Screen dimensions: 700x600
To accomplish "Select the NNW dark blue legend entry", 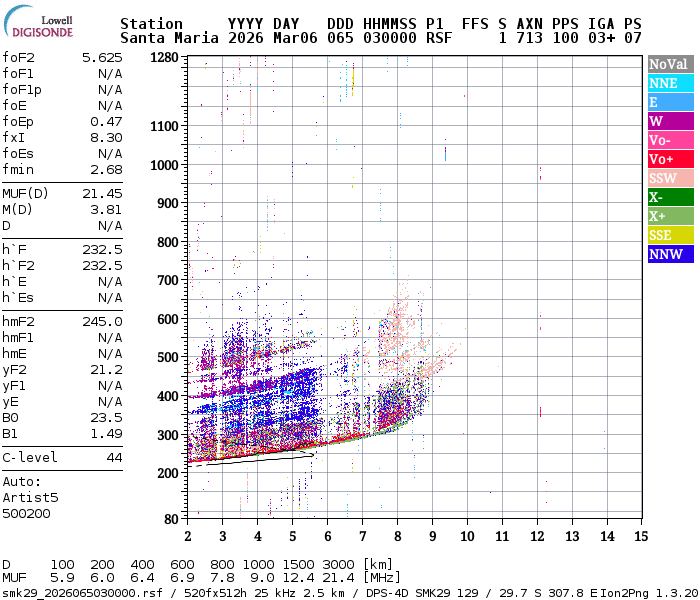I will pyautogui.click(x=670, y=254).
